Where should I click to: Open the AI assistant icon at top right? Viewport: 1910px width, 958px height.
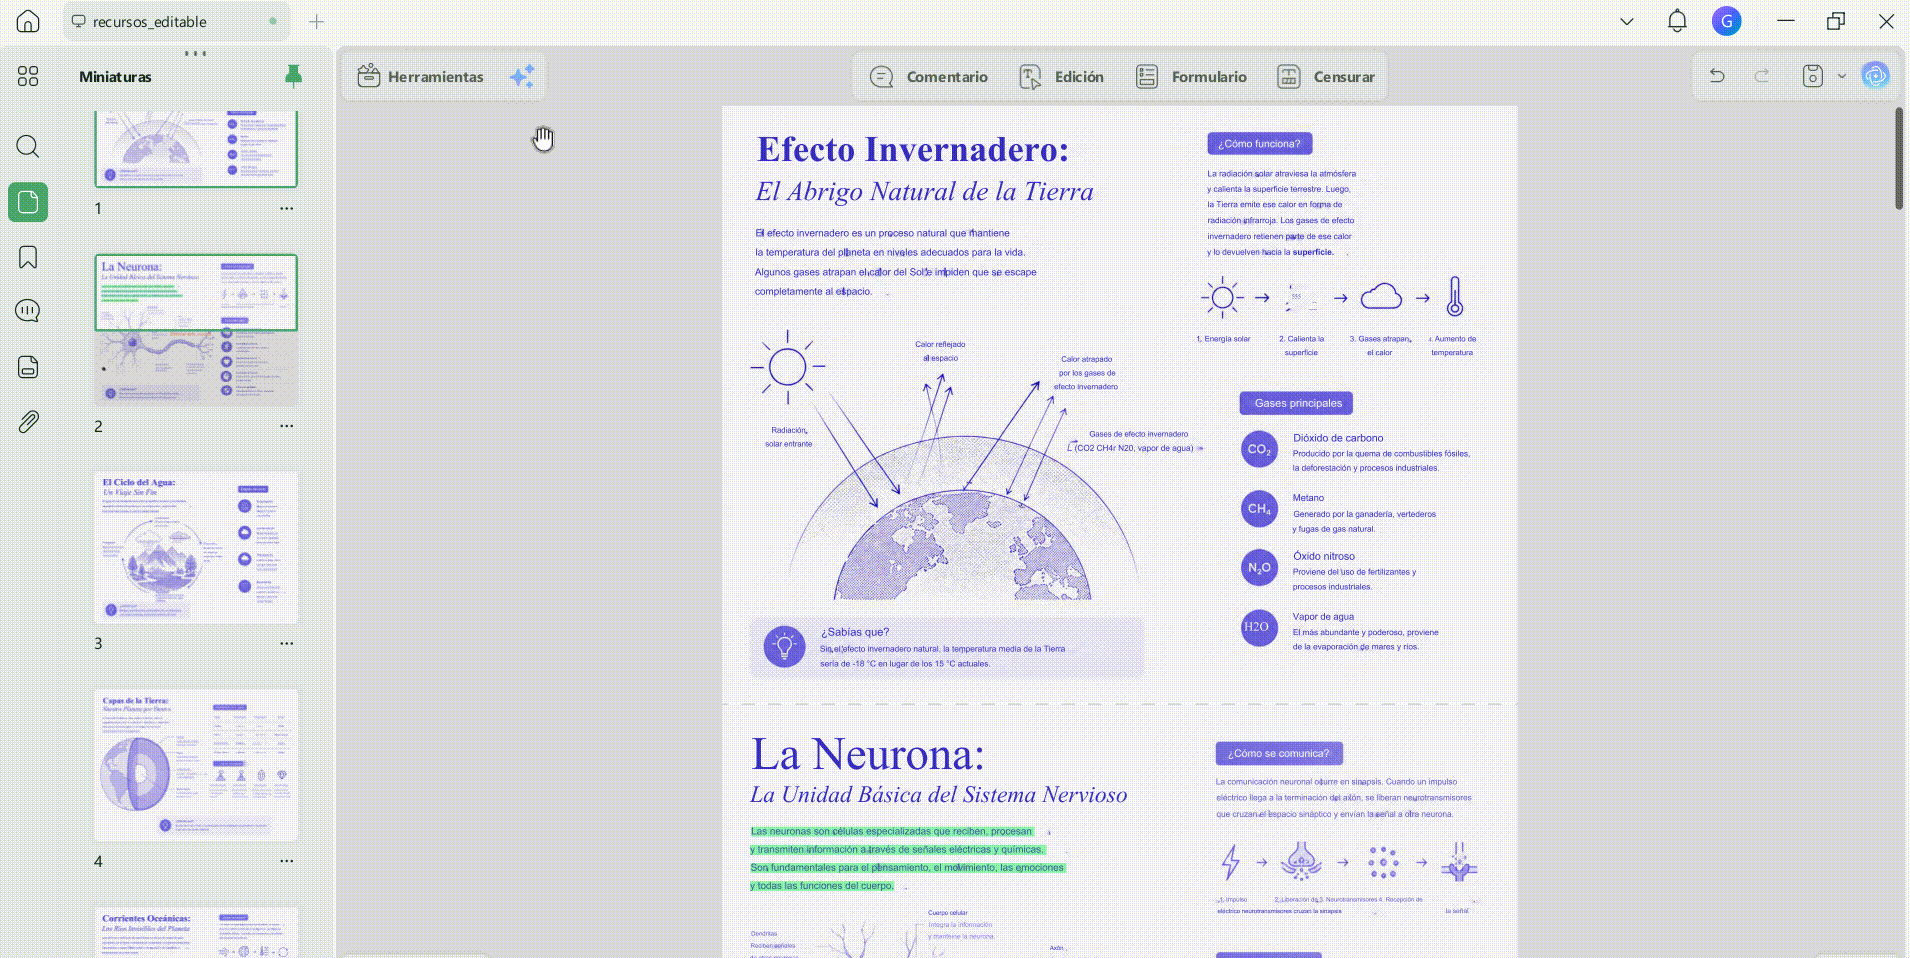point(1875,75)
